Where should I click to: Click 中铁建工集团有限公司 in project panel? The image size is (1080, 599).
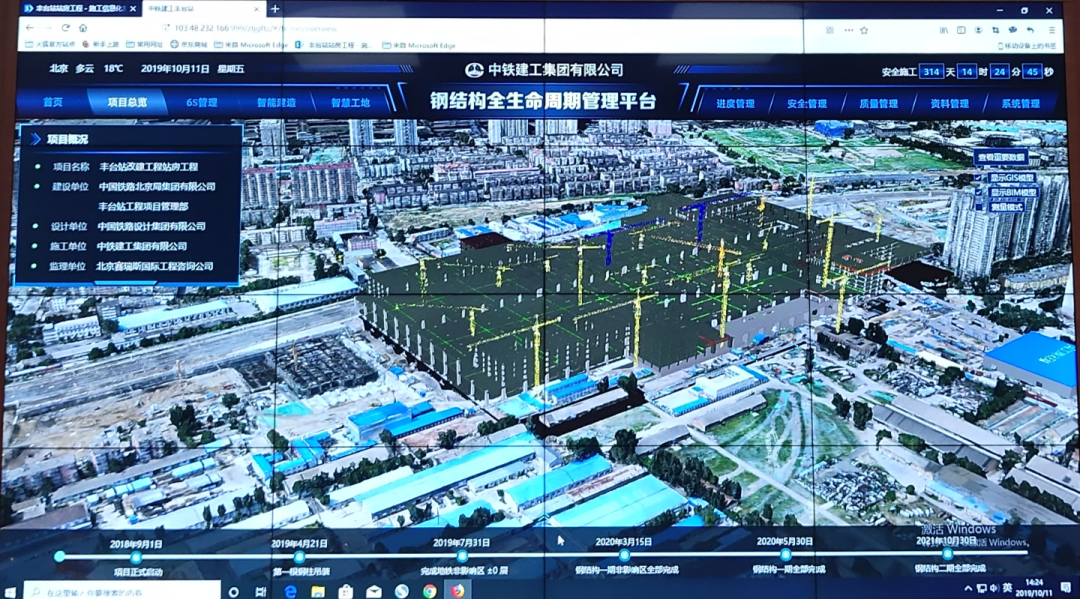[x=142, y=246]
